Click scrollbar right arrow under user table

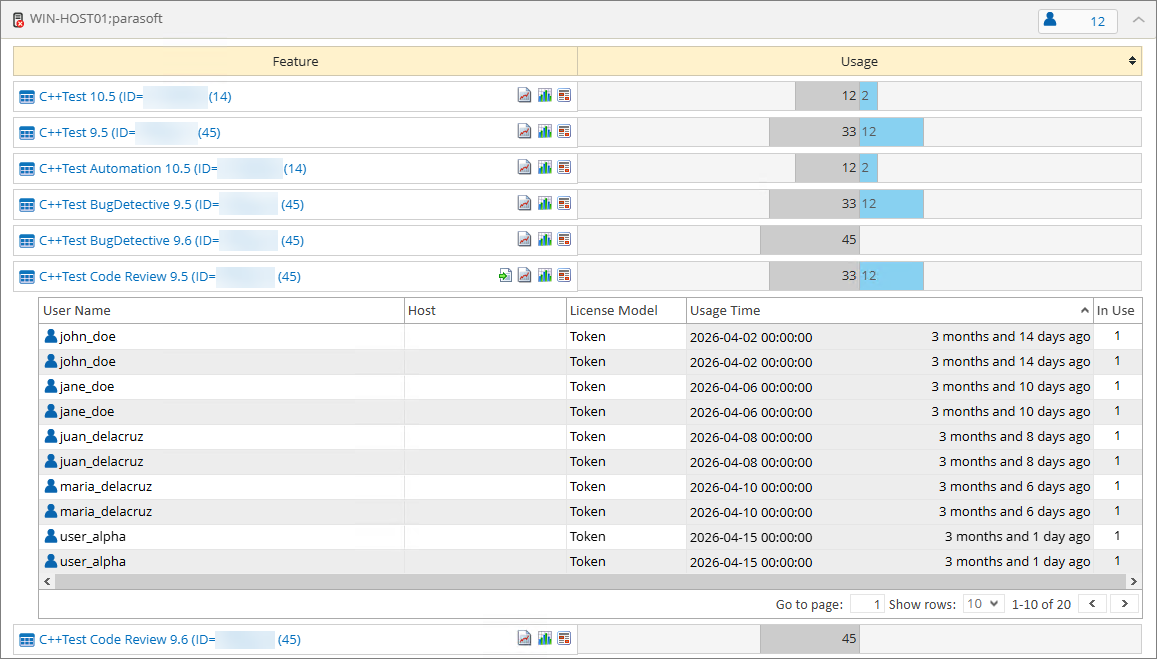coord(1134,582)
